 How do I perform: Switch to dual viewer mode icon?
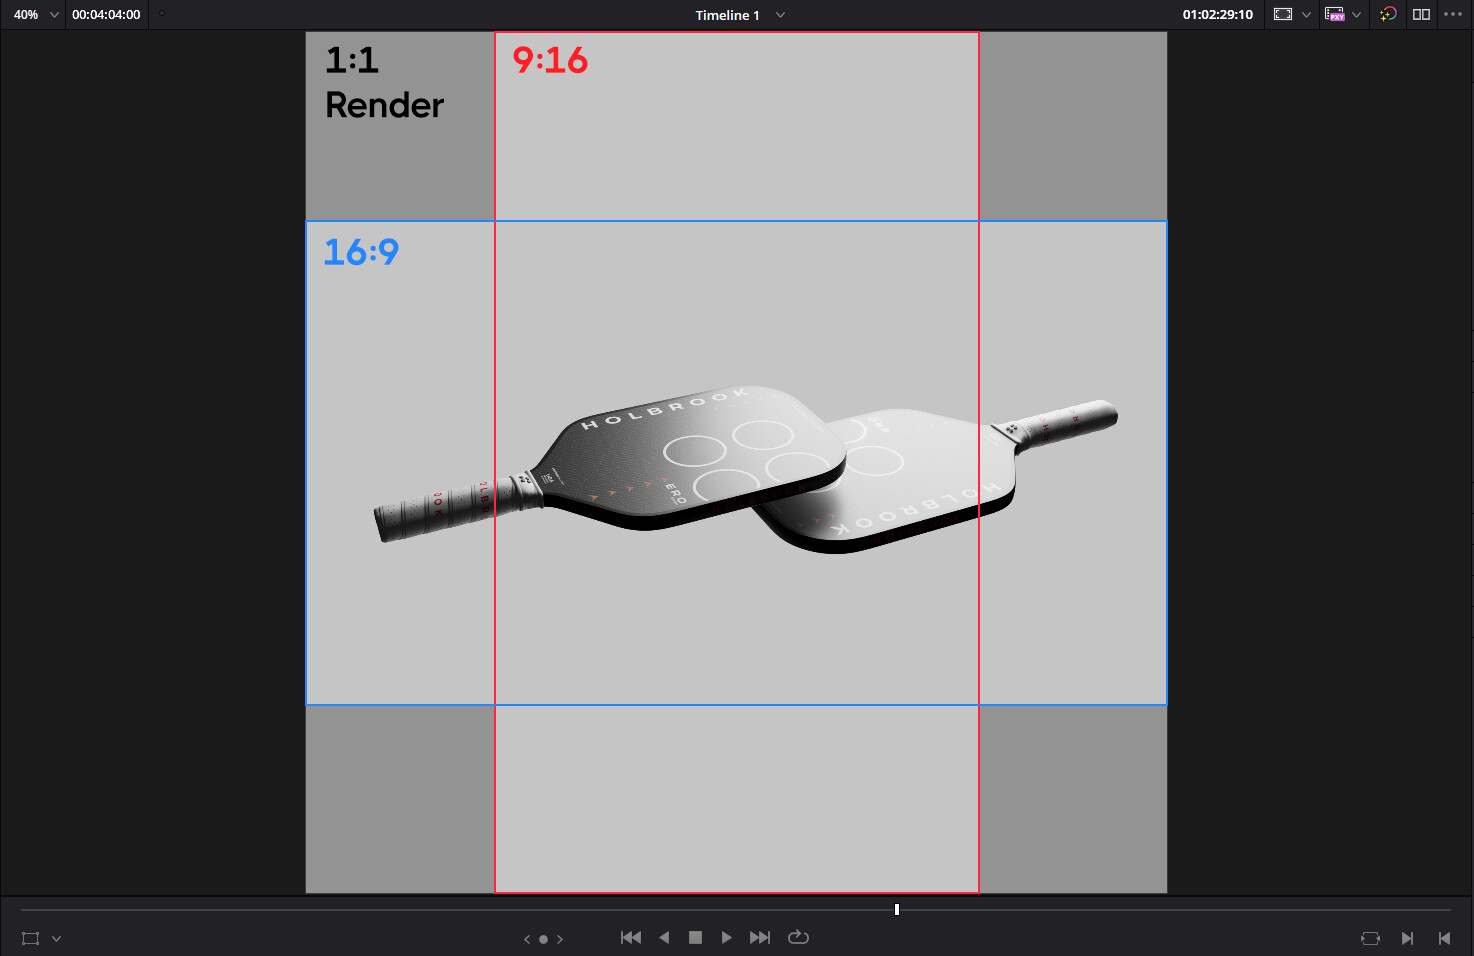(1421, 15)
